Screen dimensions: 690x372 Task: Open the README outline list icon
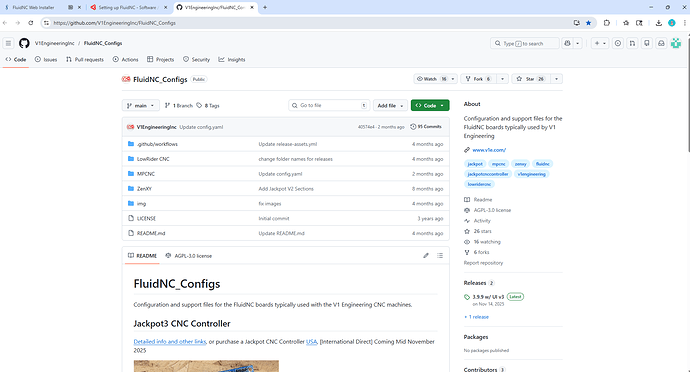[x=440, y=255]
